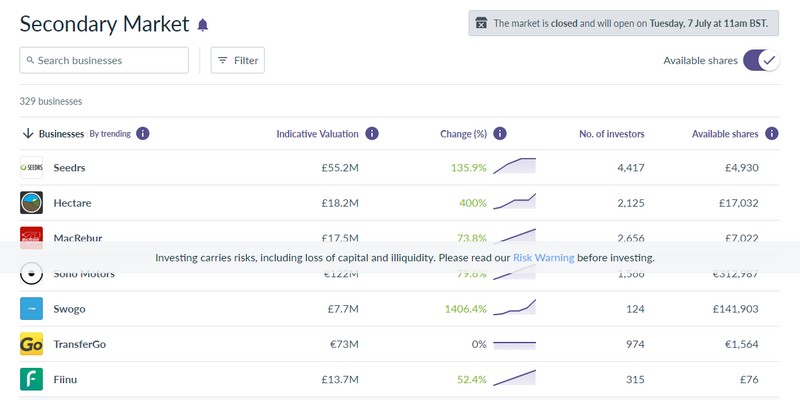Click the Search businesses input field

[x=104, y=60]
